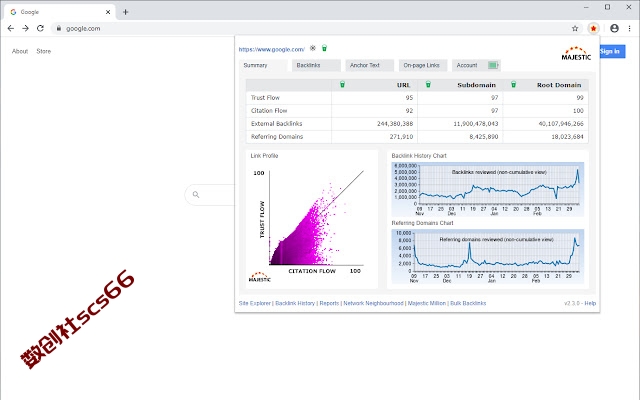
Task: Click the Citation Flow row label
Action: click(x=269, y=111)
